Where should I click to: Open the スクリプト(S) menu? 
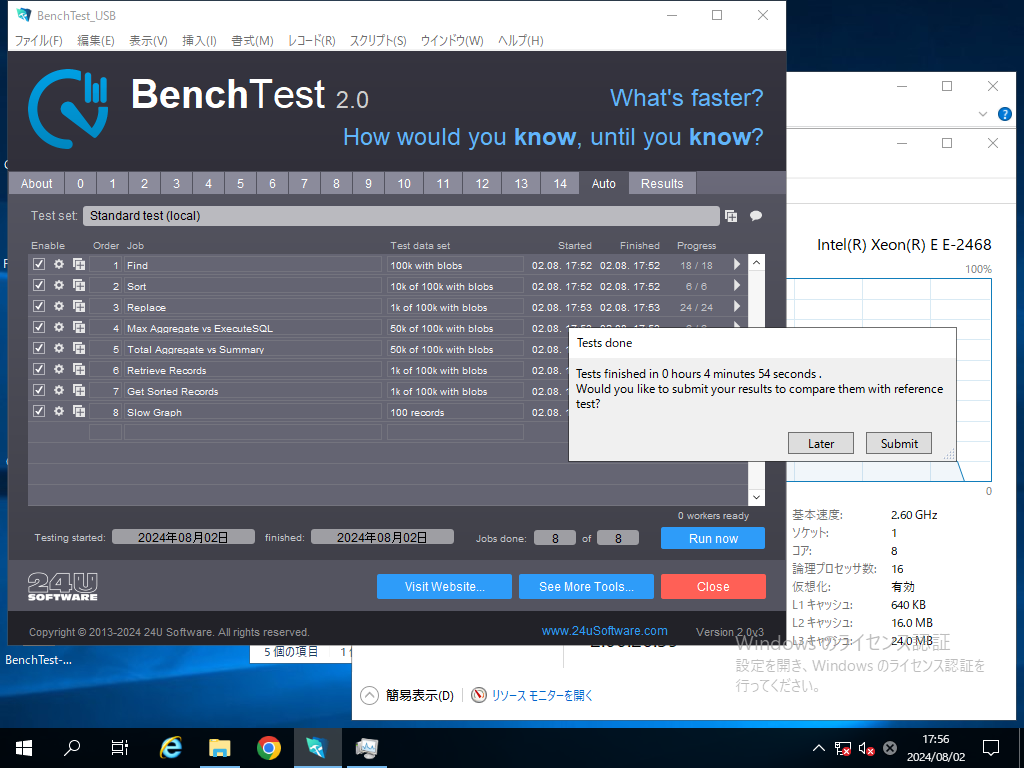[x=378, y=40]
